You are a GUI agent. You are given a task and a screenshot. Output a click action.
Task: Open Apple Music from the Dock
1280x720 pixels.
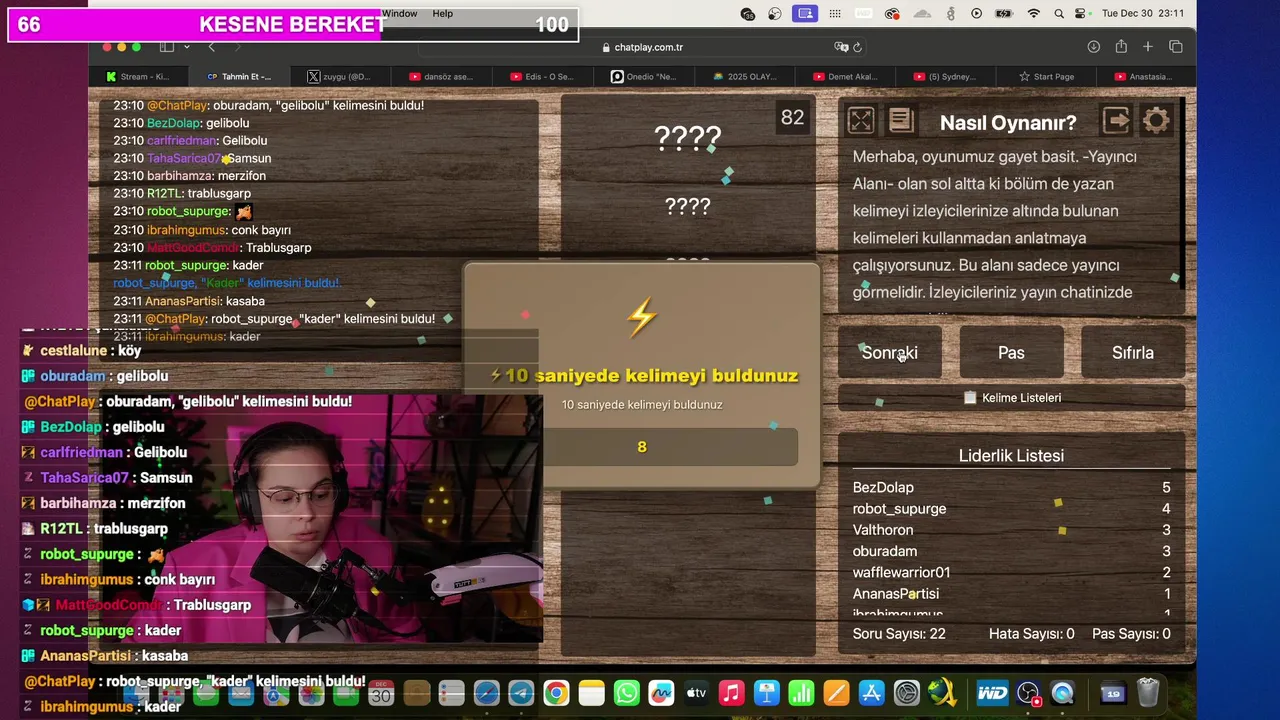731,693
